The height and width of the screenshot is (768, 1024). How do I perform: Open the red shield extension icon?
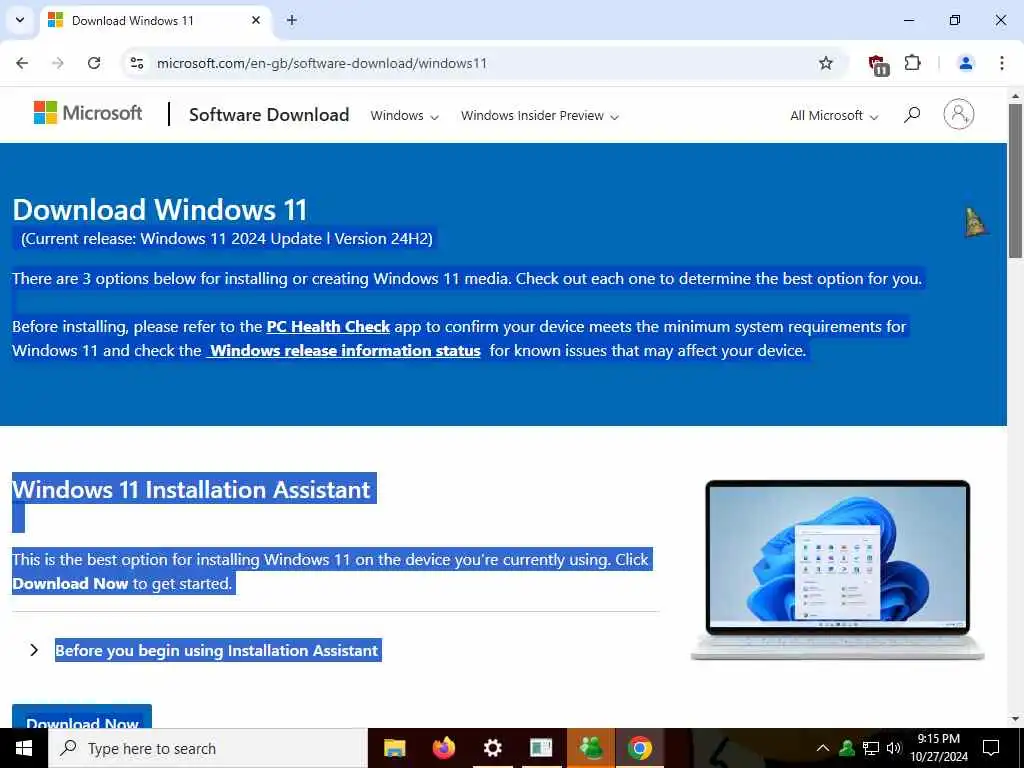pyautogui.click(x=878, y=64)
